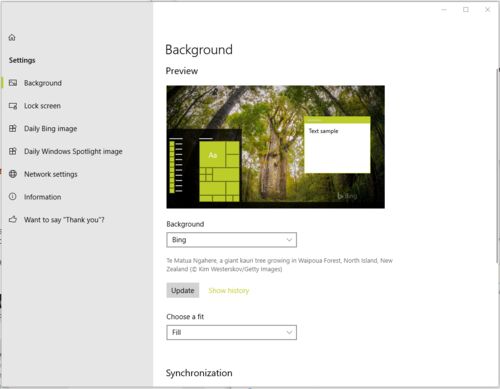Open Want to say "Thank you"? page
Screen dimensions: 500x389
click(x=64, y=220)
